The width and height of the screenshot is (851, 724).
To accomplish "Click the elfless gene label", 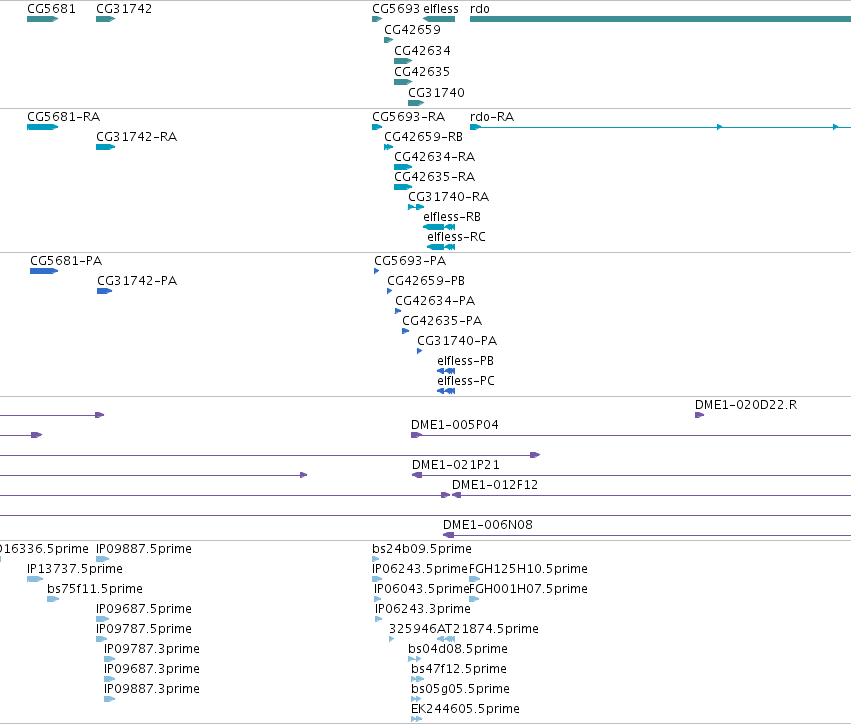I will click(x=441, y=9).
